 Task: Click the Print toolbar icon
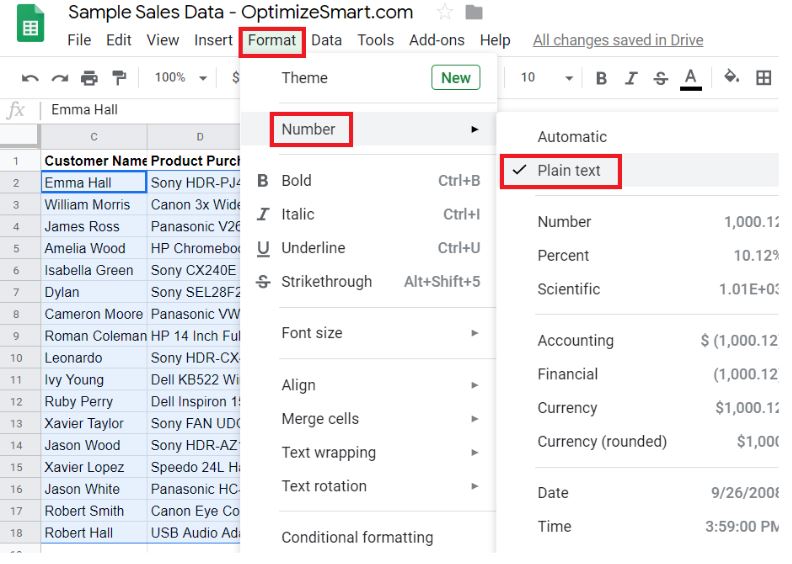(x=89, y=78)
